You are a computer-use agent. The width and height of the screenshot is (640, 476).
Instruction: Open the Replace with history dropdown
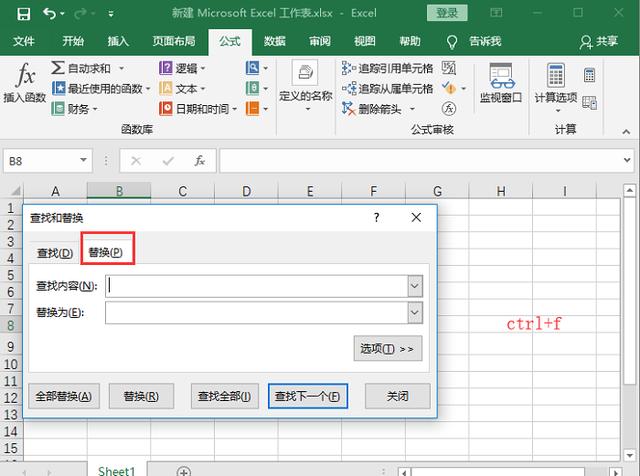pos(415,313)
